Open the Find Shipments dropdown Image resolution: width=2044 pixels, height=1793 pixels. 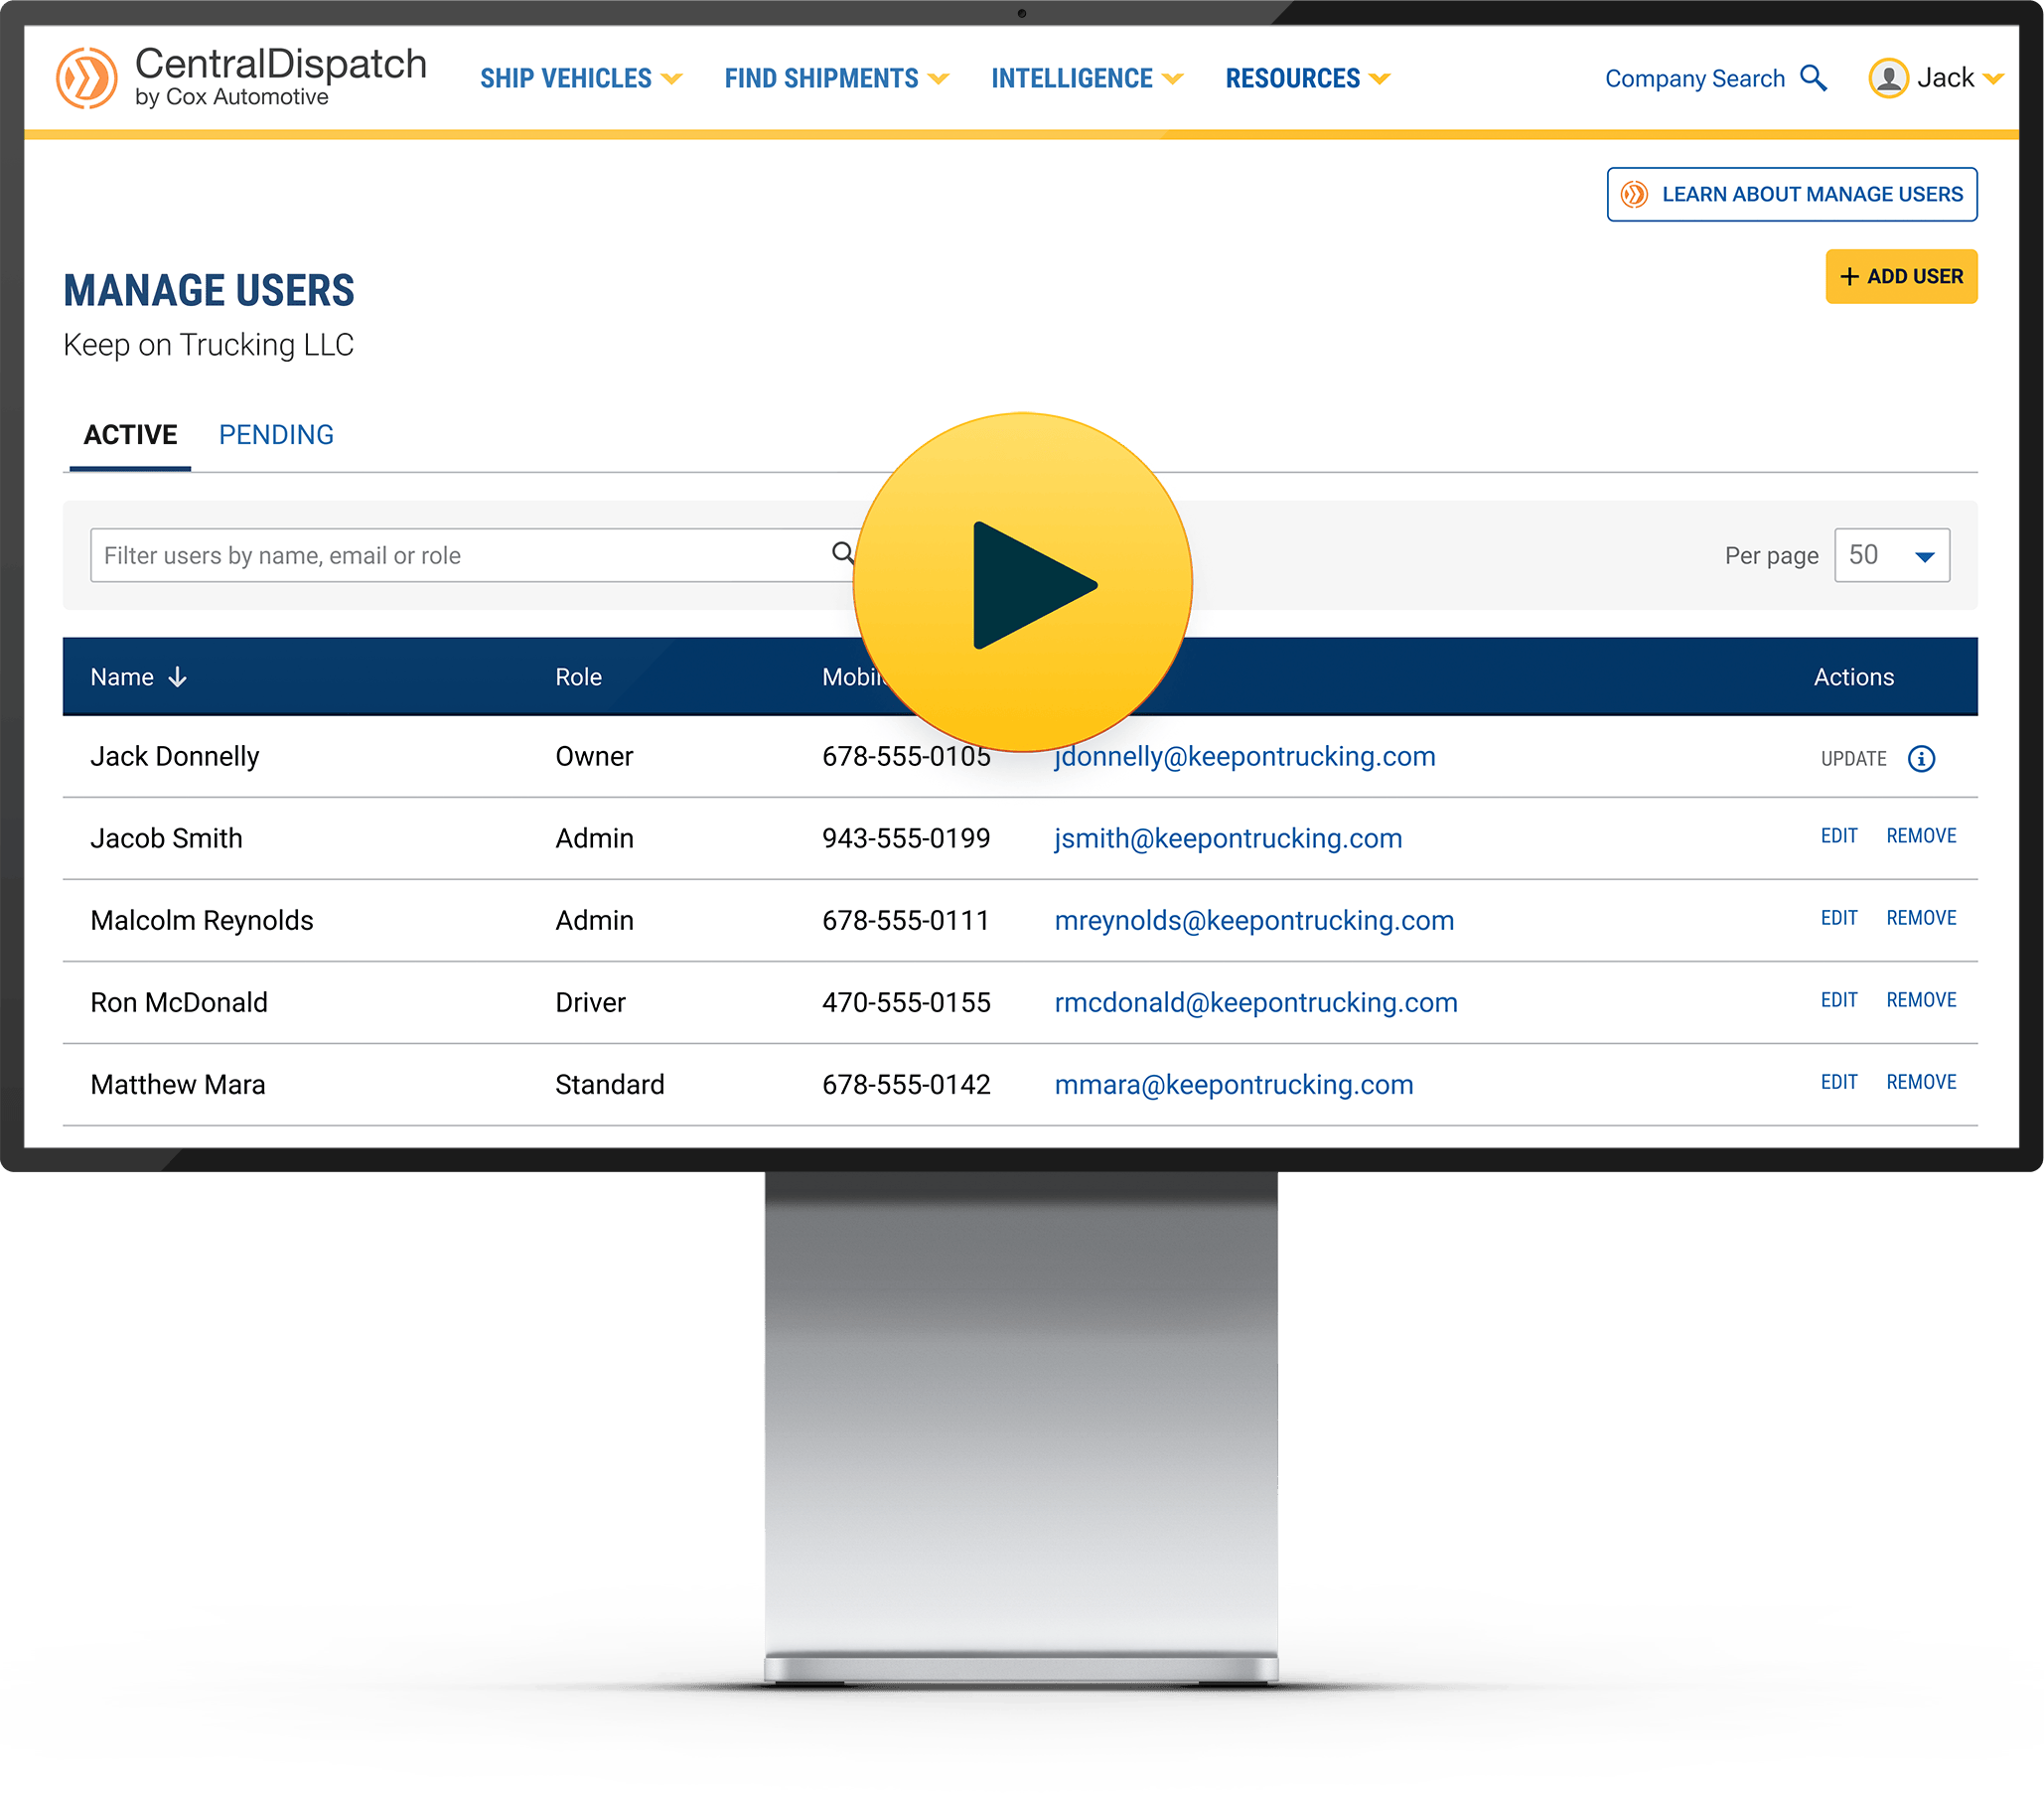point(836,78)
